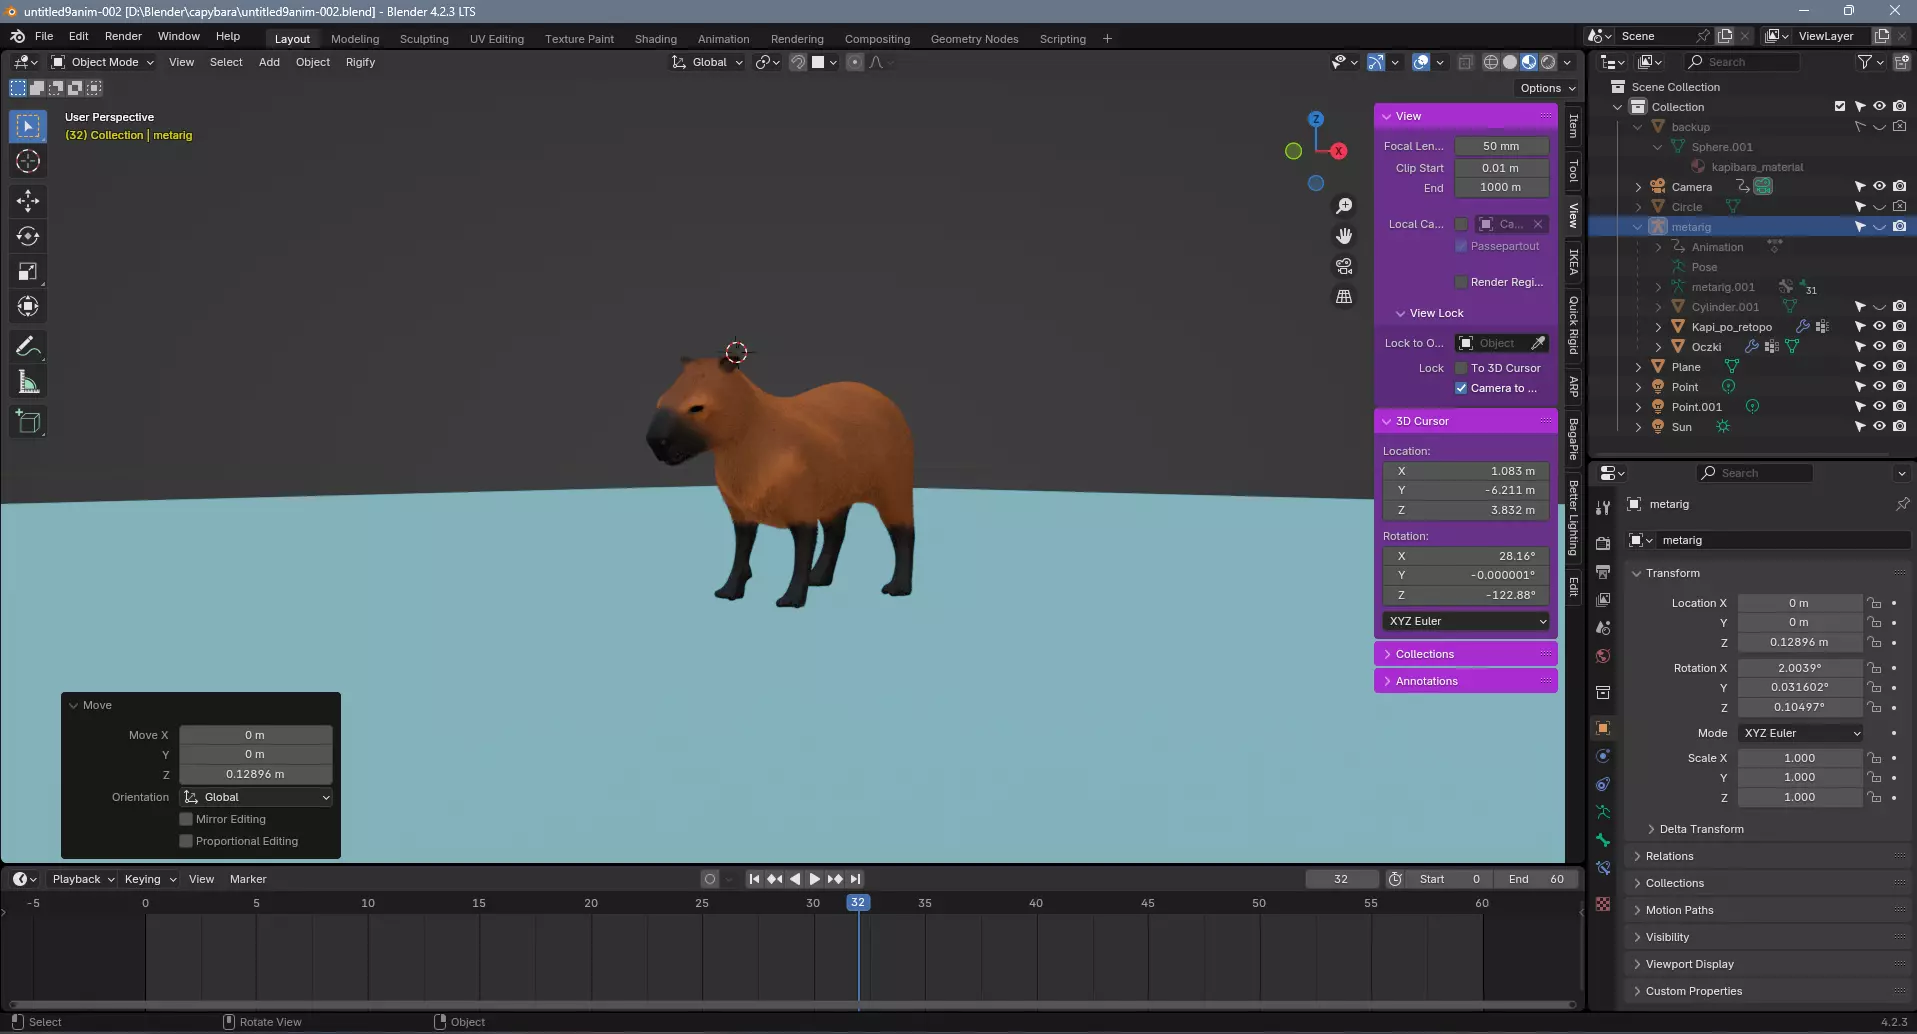Enable Proportional Editing checkbox in Move panel
The width and height of the screenshot is (1917, 1034).
coord(186,841)
